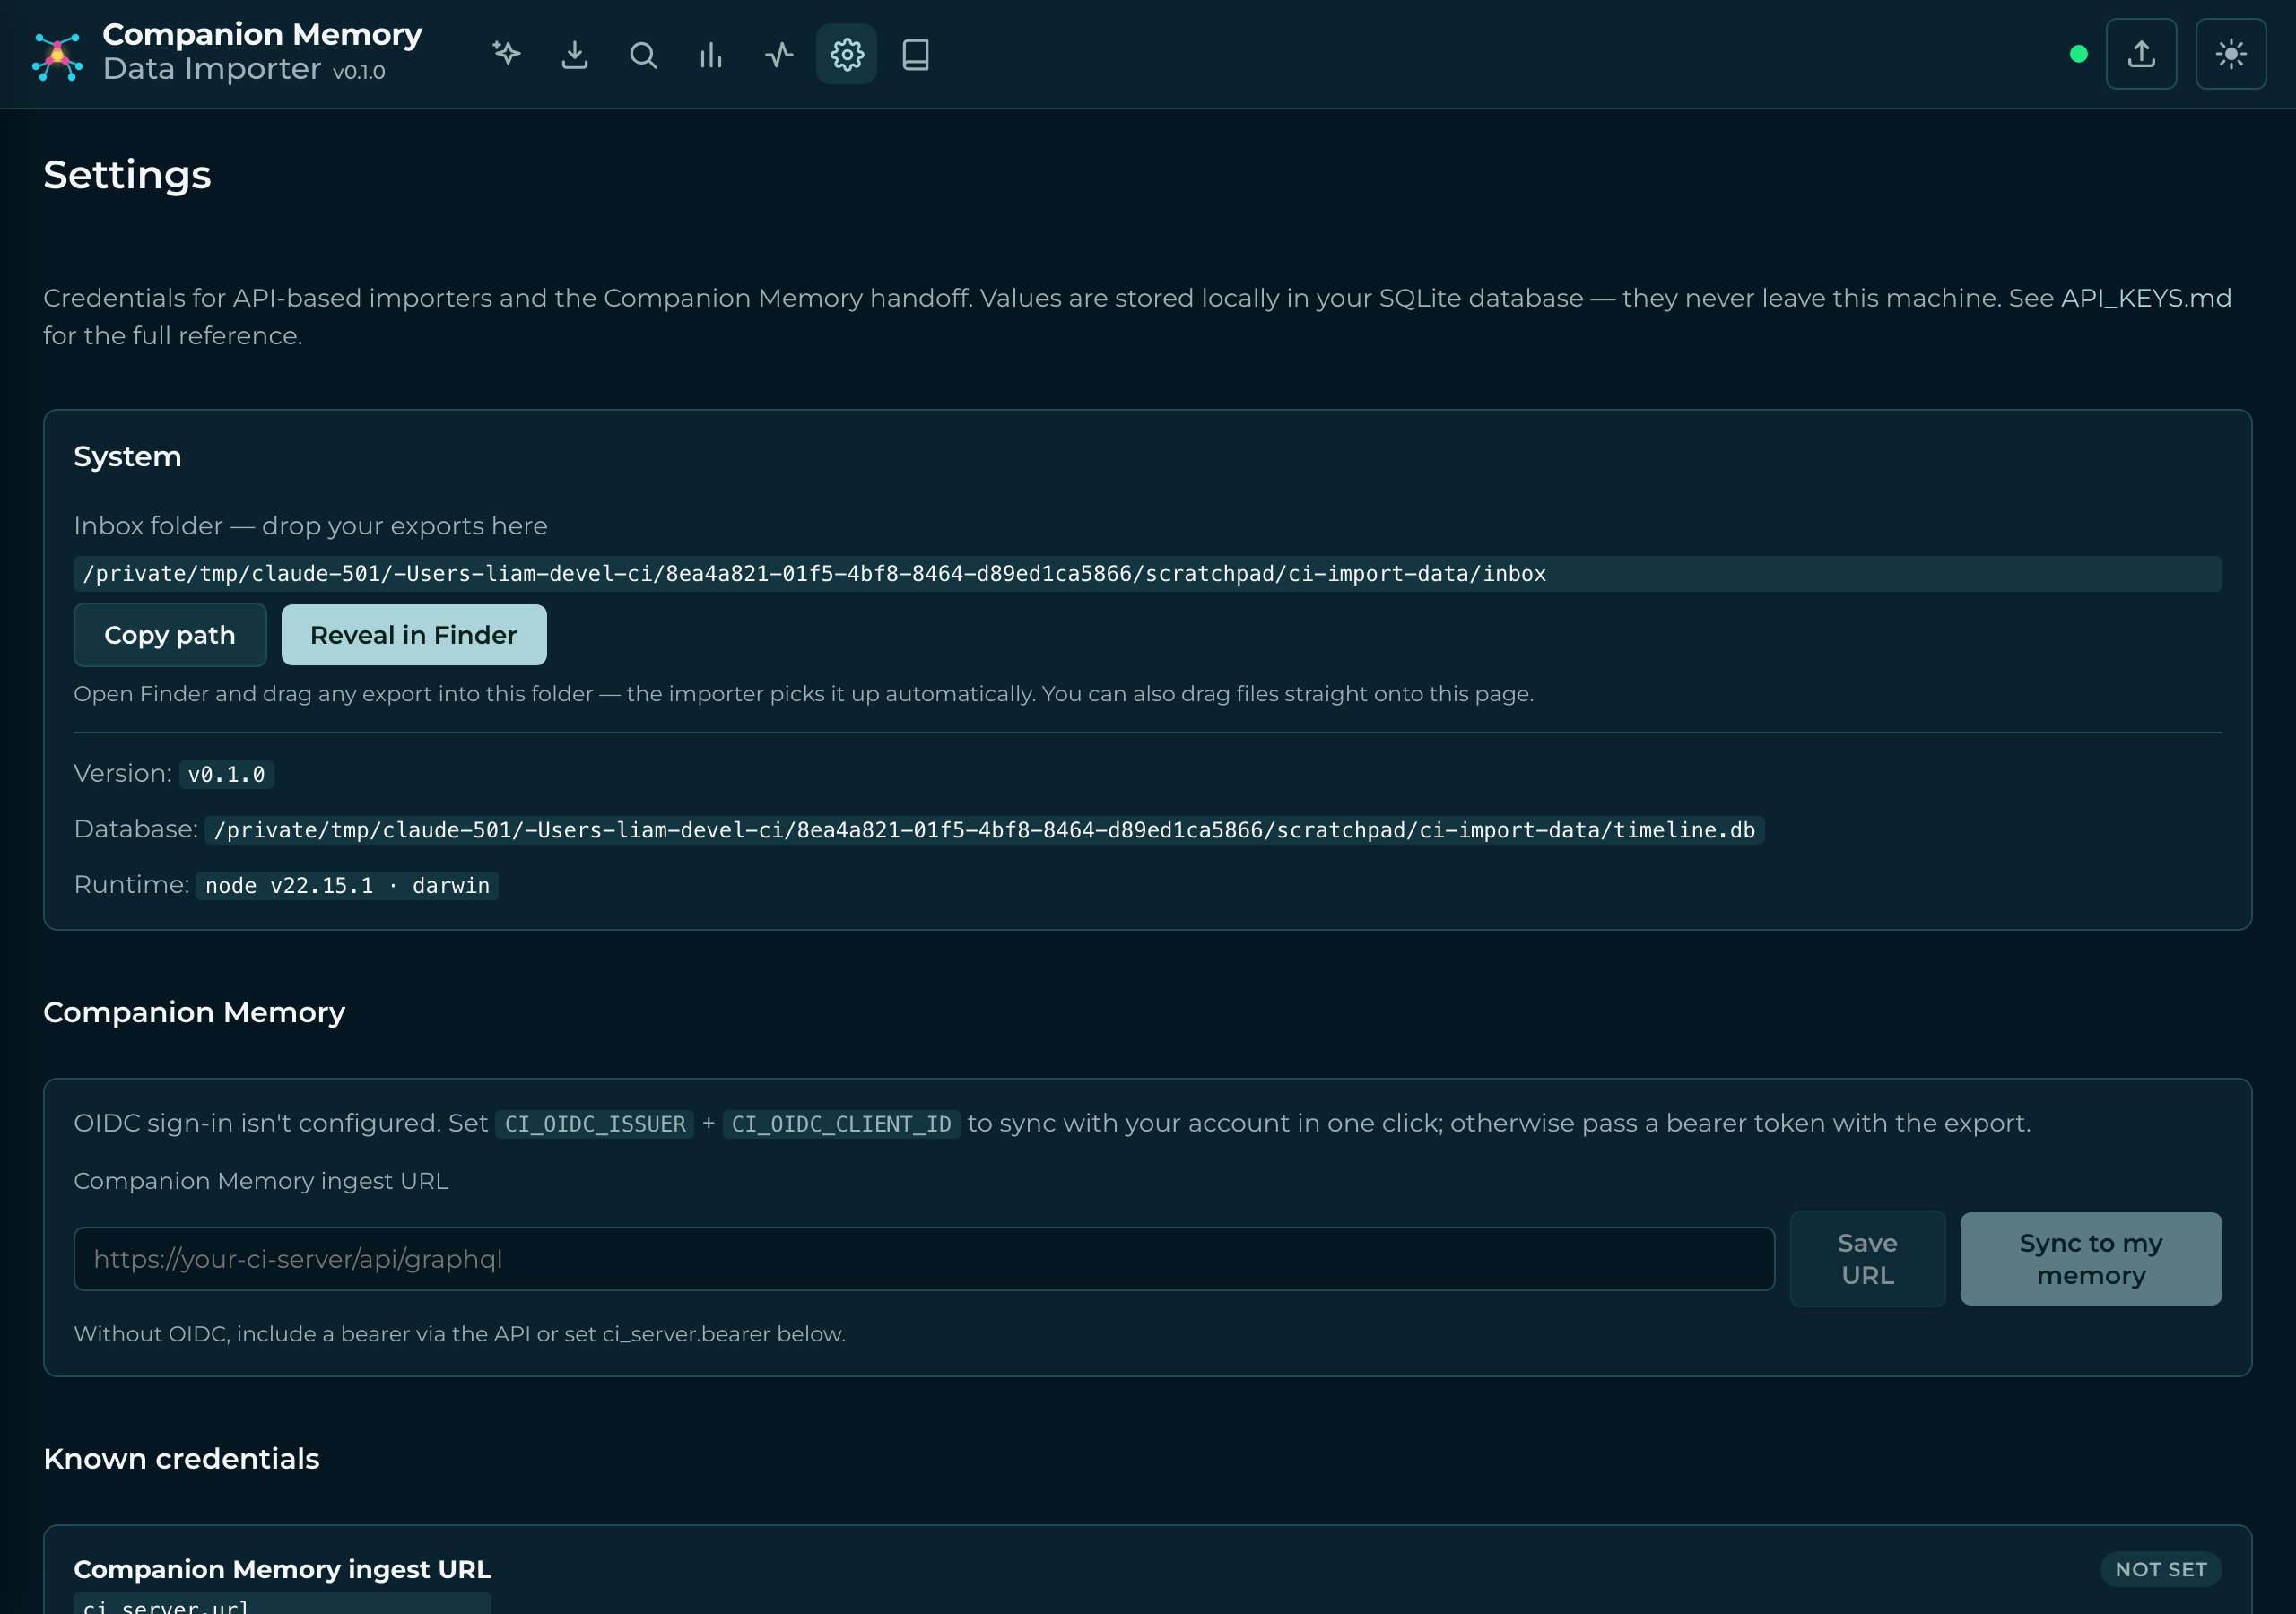Click the NOT SET status badge
The height and width of the screenshot is (1614, 2296).
point(2161,1569)
